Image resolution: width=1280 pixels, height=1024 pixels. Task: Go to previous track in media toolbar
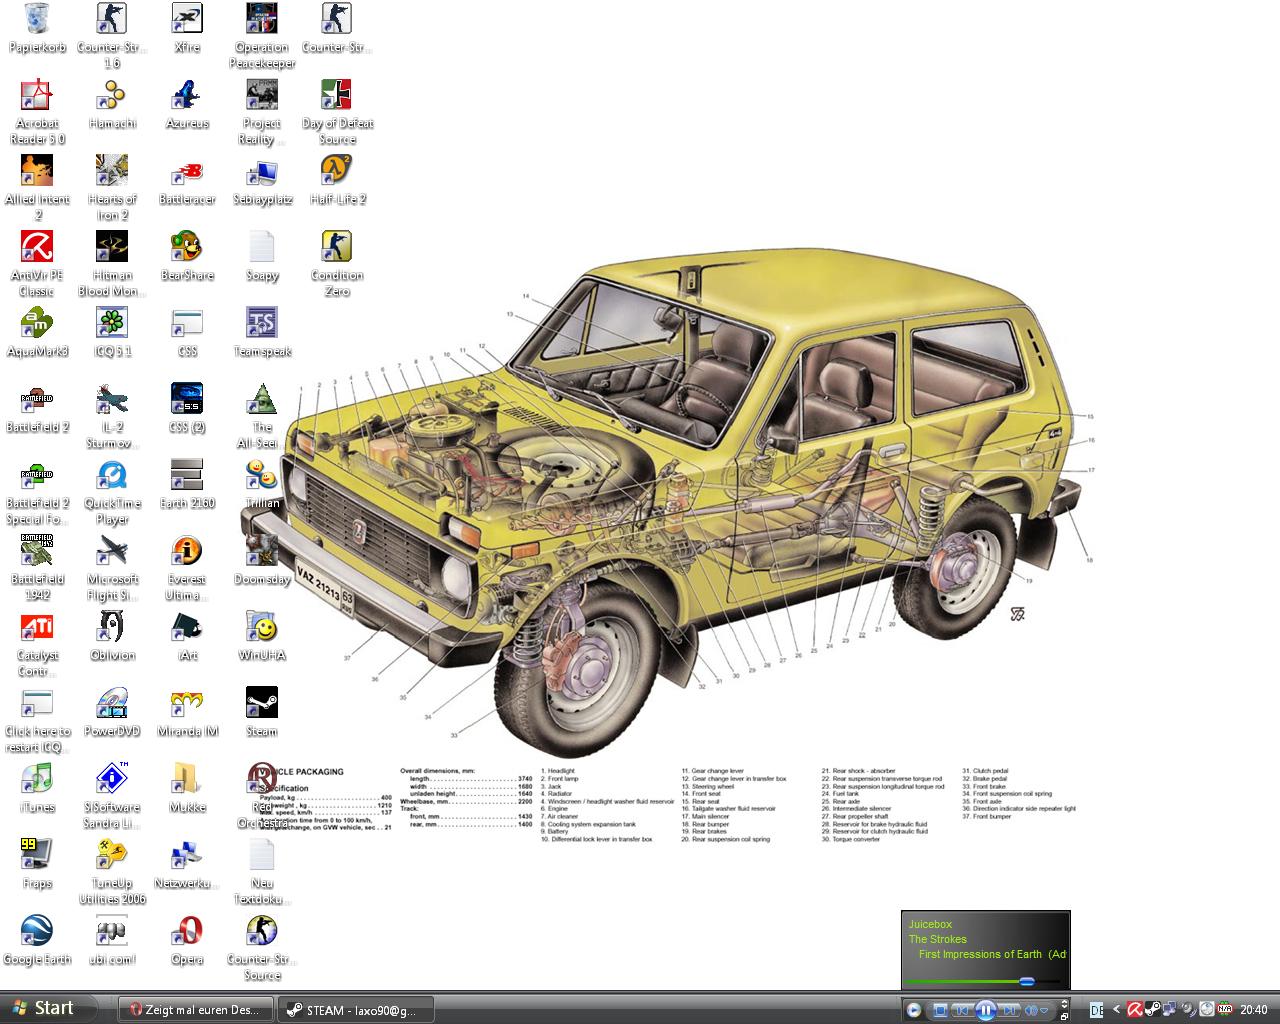click(961, 1010)
